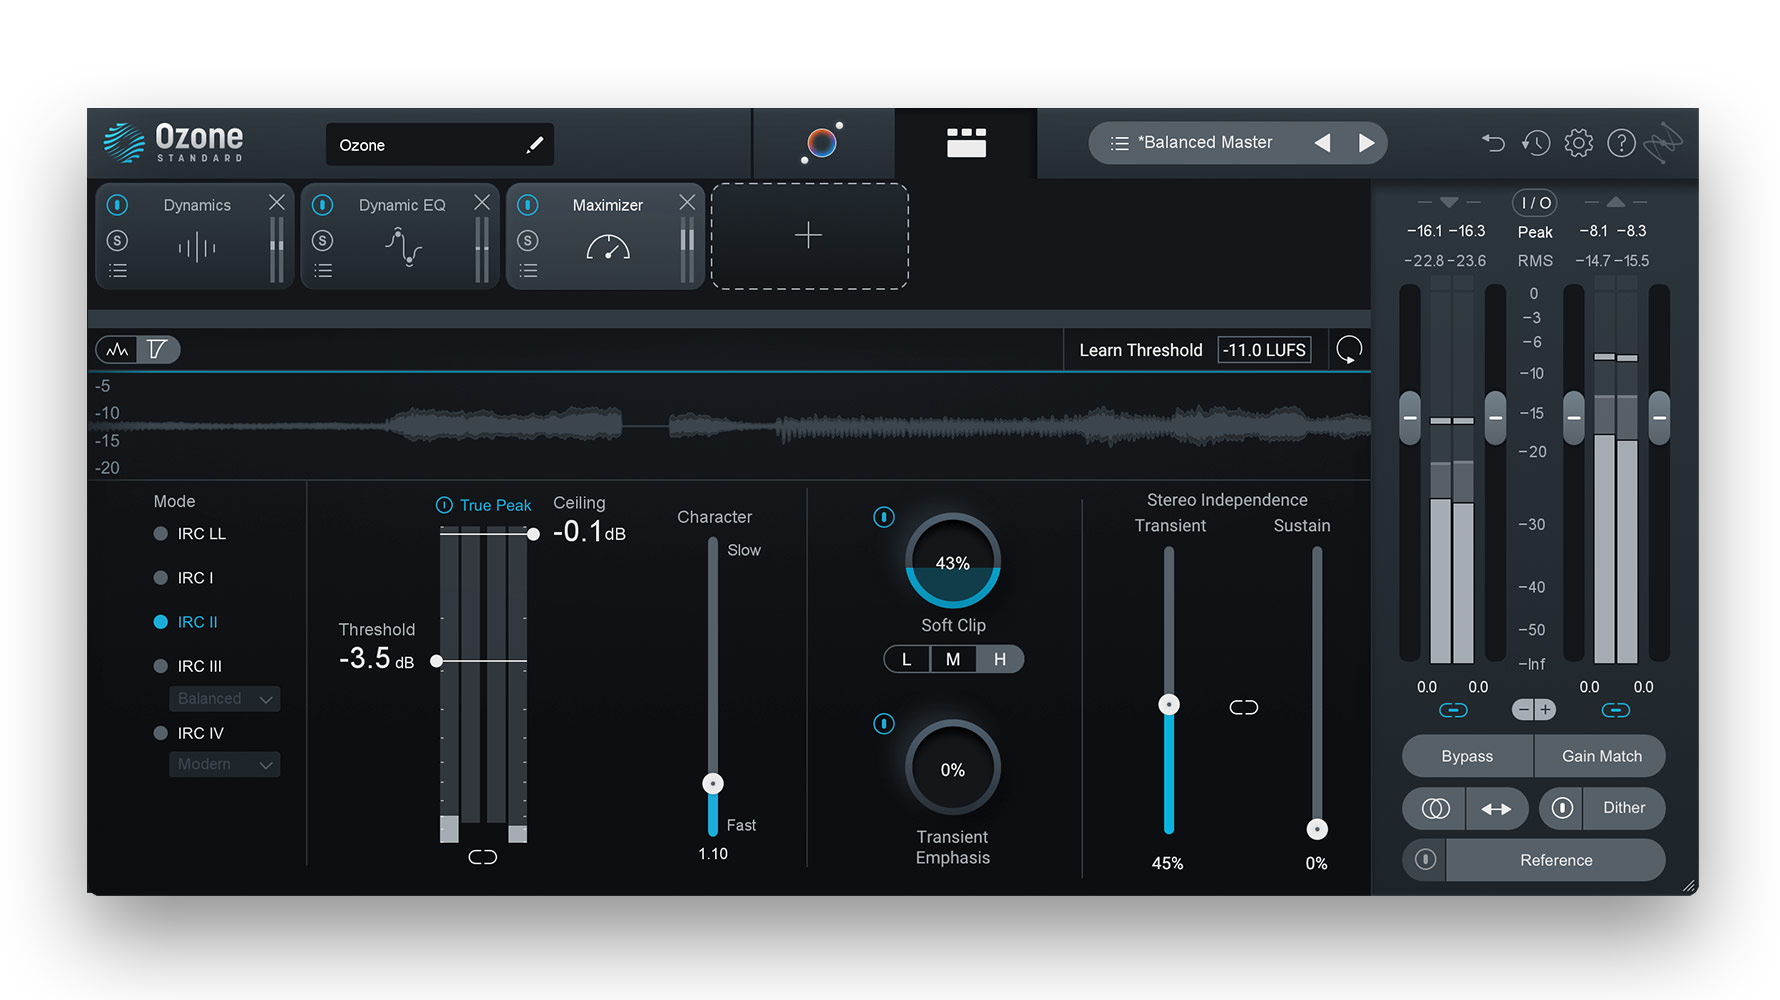
Task: Open the Master Assistant orb icon
Action: [x=822, y=144]
